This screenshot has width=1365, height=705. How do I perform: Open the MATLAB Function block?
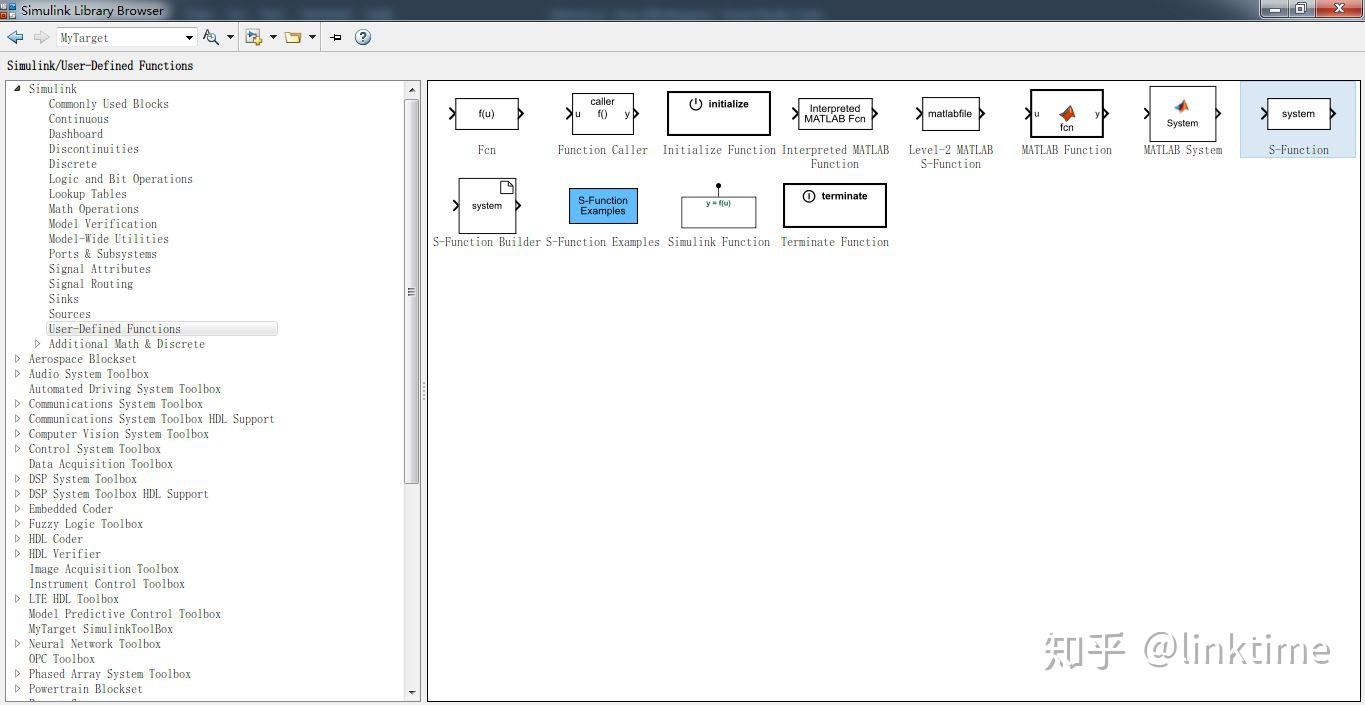pyautogui.click(x=1066, y=113)
